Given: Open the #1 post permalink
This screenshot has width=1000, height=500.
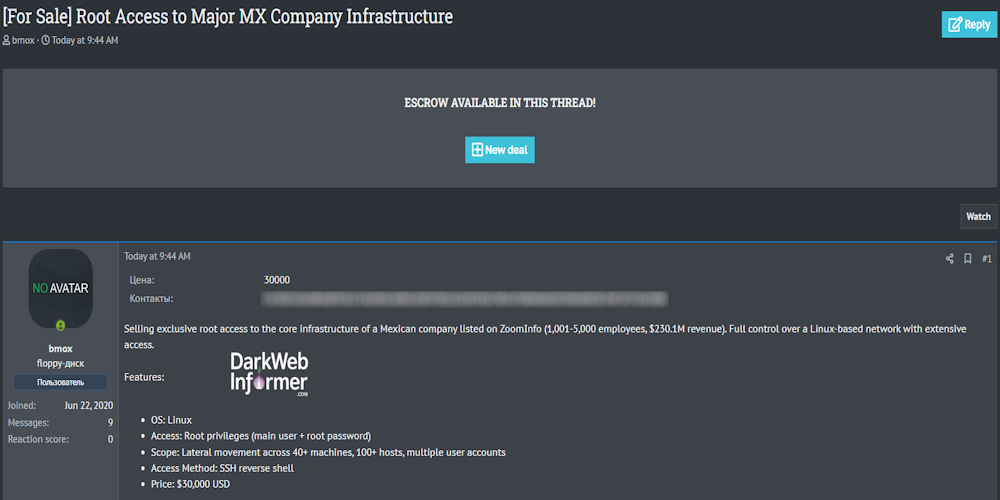Looking at the screenshot, I should click(x=986, y=259).
